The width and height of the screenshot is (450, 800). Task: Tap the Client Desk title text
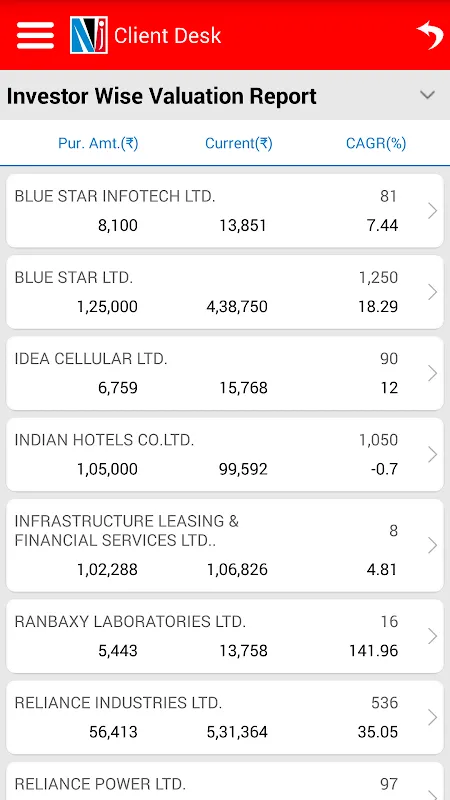pyautogui.click(x=167, y=36)
